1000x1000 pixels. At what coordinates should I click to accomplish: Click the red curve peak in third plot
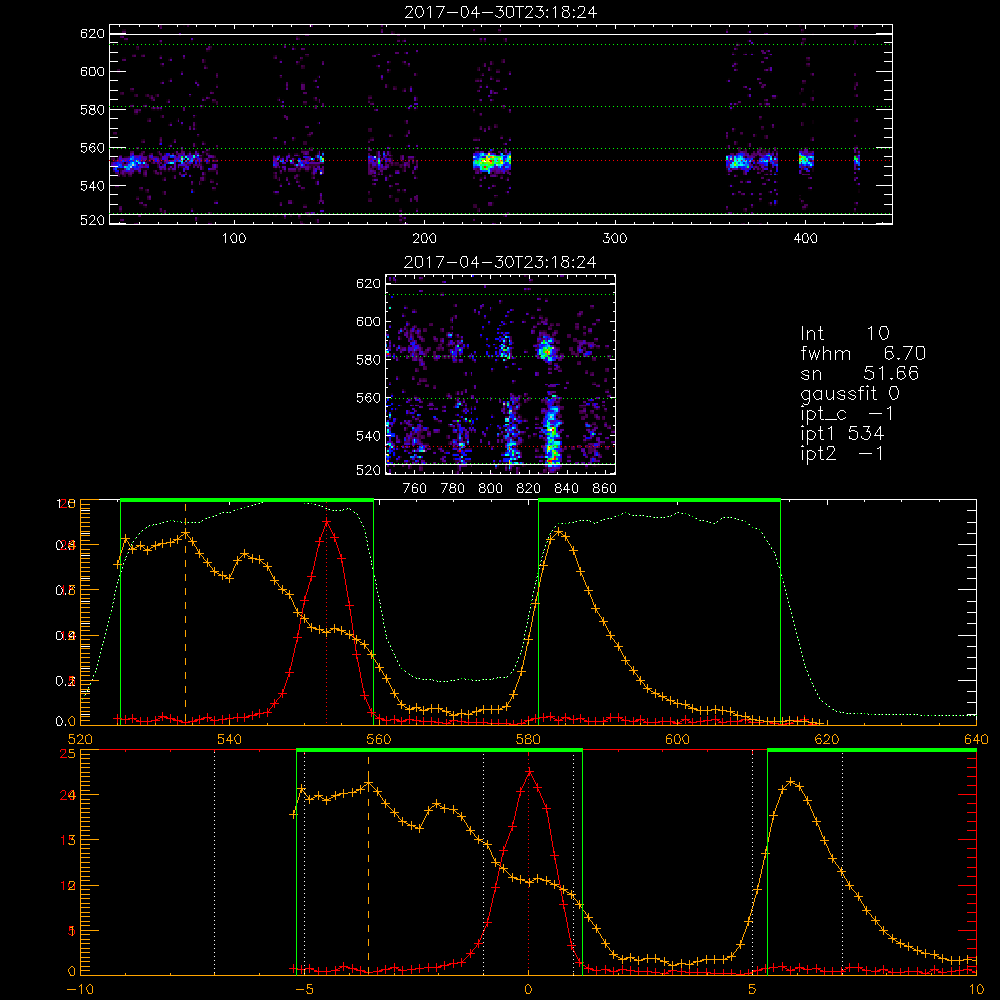click(327, 522)
